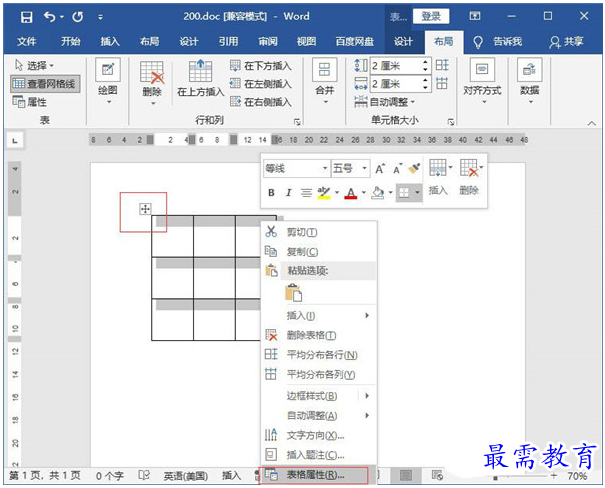Viewport: 605px width, 488px height.
Task: Click the format painter brush icon
Action: point(414,169)
